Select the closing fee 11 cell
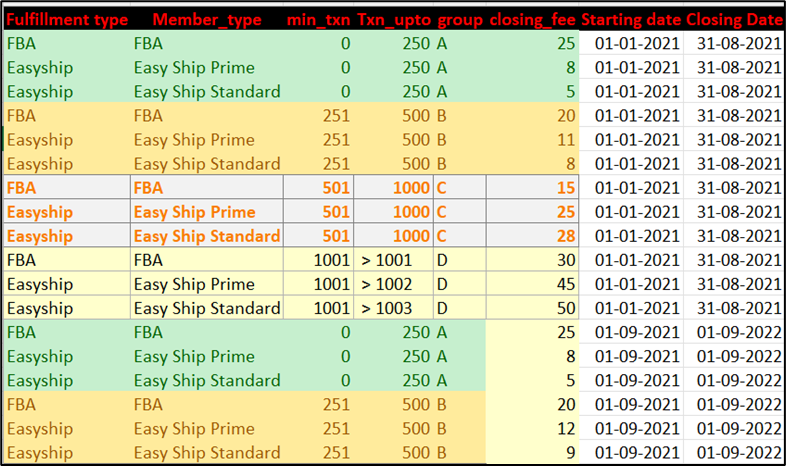The height and width of the screenshot is (466, 786). pyautogui.click(x=532, y=139)
